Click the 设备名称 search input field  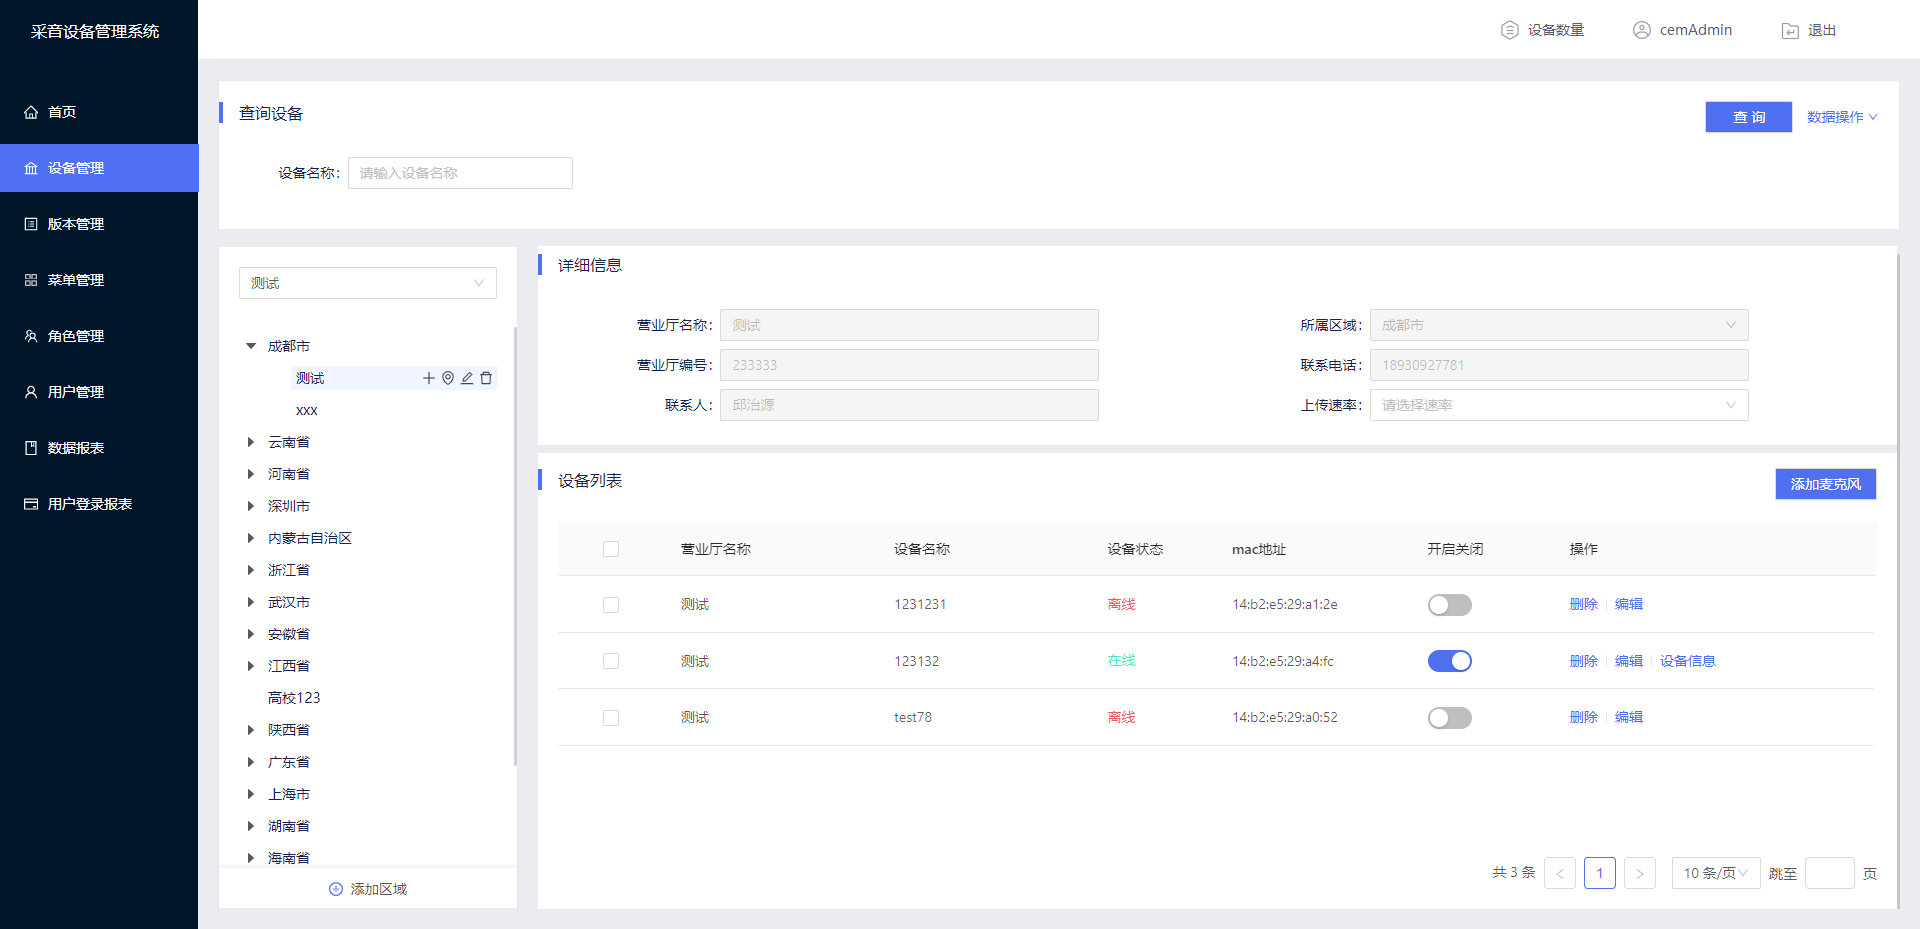[460, 173]
